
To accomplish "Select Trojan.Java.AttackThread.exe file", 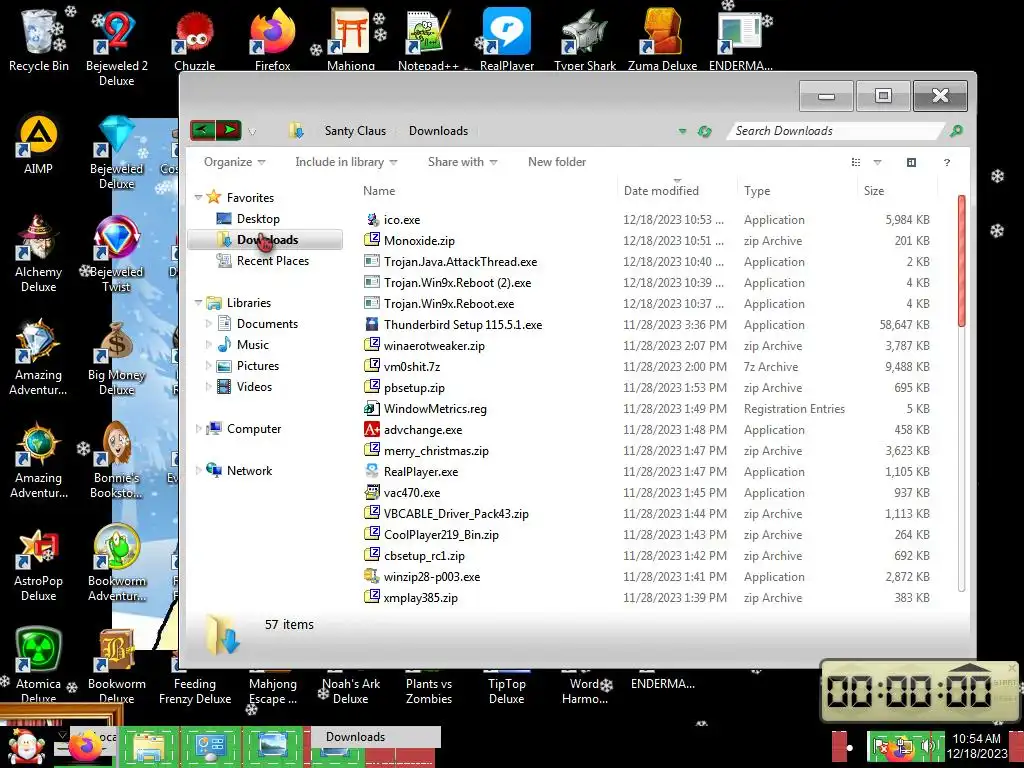I will (x=460, y=262).
